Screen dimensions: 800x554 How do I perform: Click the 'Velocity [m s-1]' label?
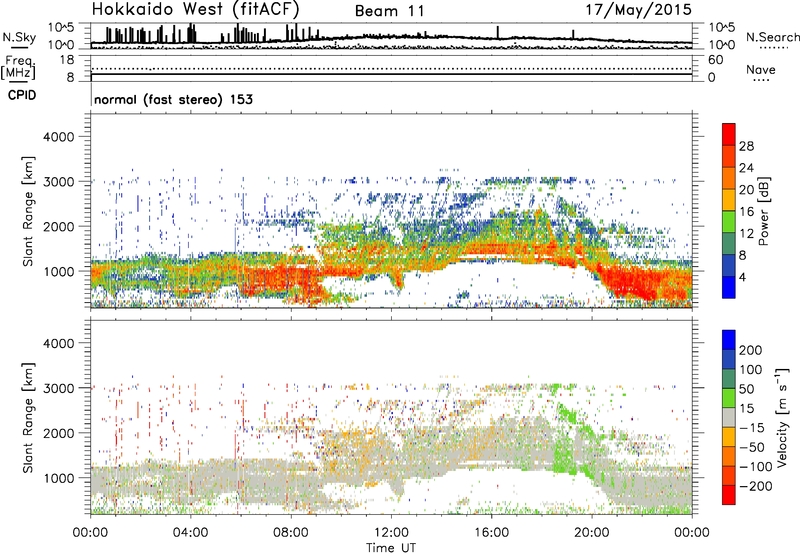pos(781,417)
